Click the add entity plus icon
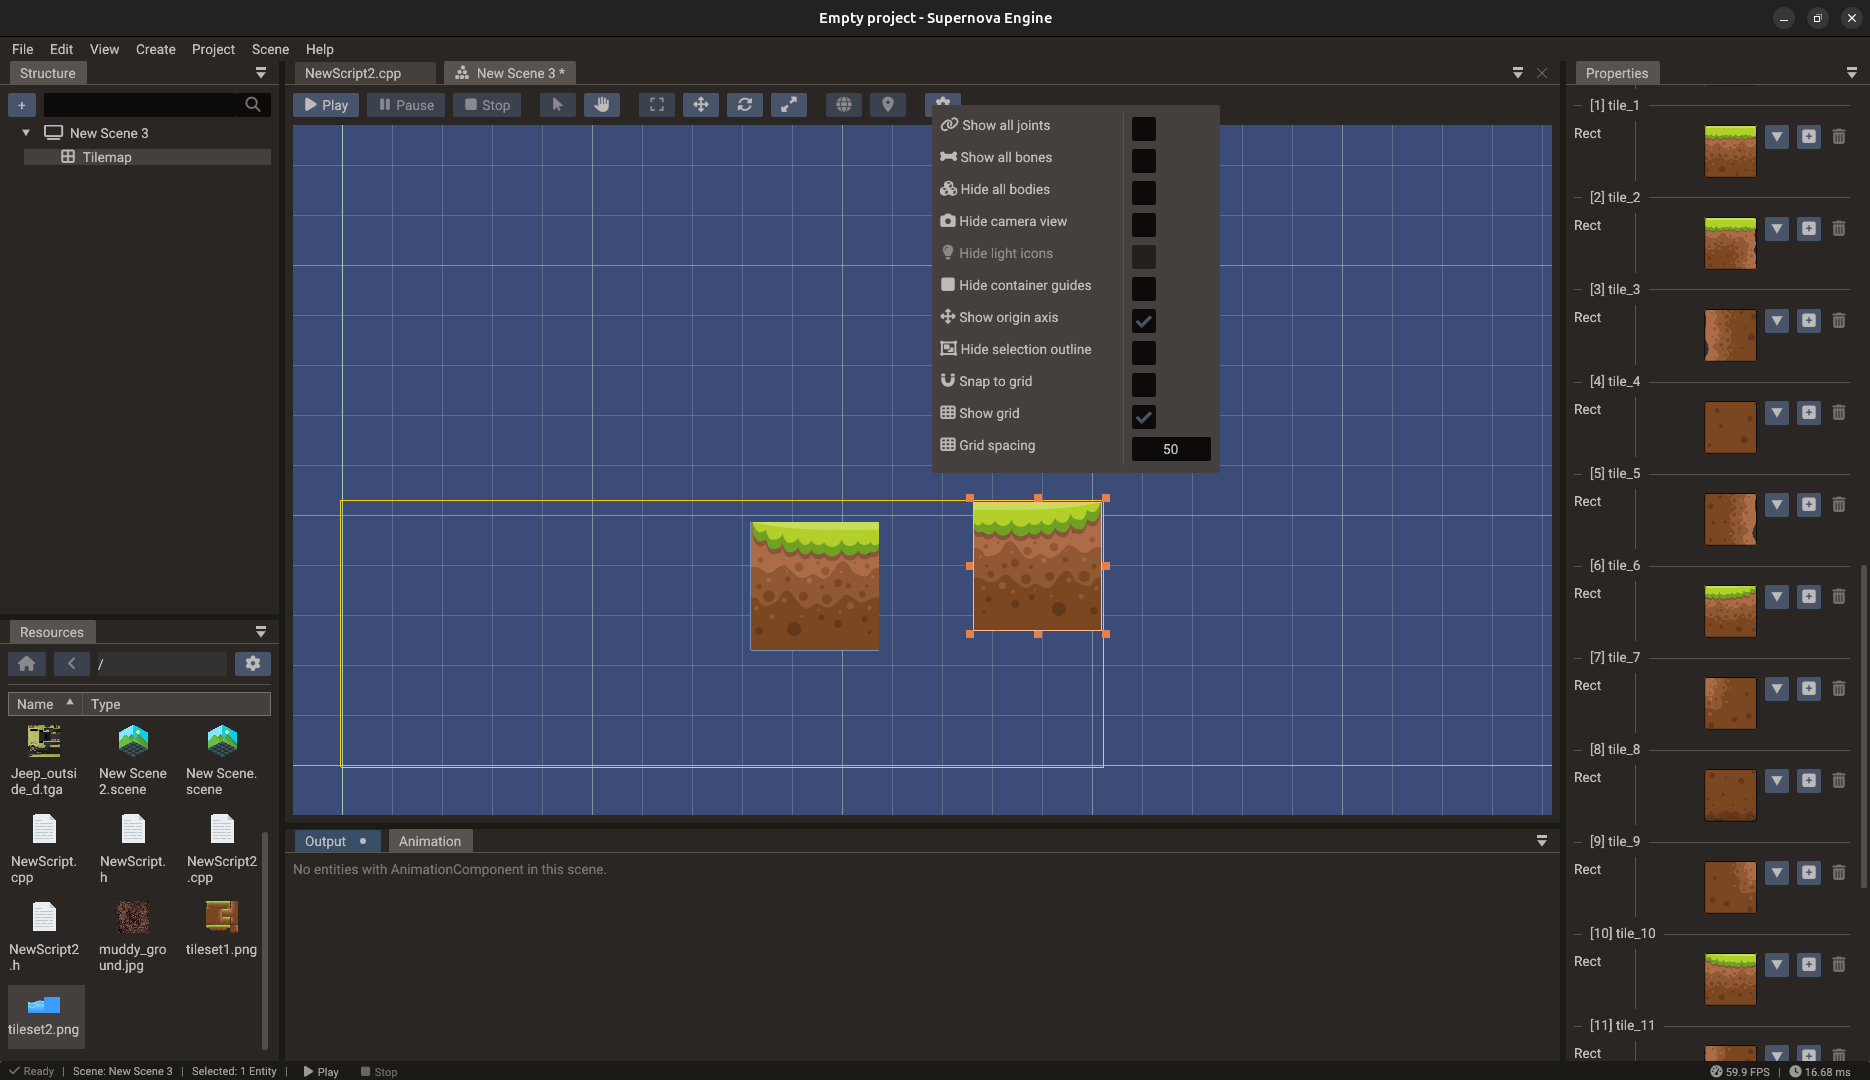This screenshot has width=1870, height=1080. click(21, 104)
